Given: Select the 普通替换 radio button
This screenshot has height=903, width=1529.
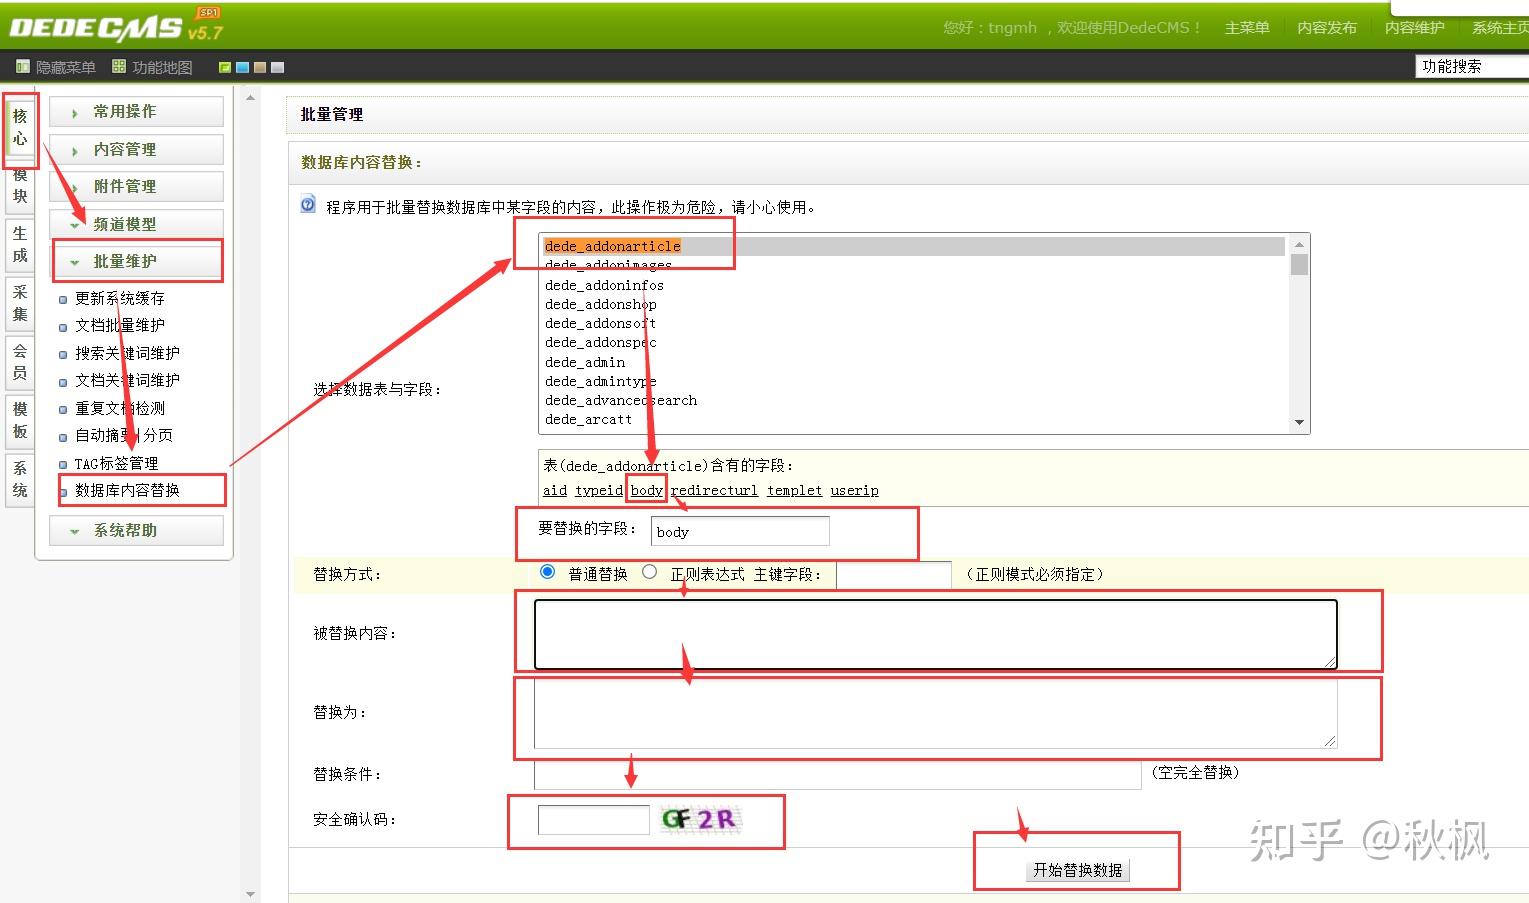Looking at the screenshot, I should (x=547, y=572).
